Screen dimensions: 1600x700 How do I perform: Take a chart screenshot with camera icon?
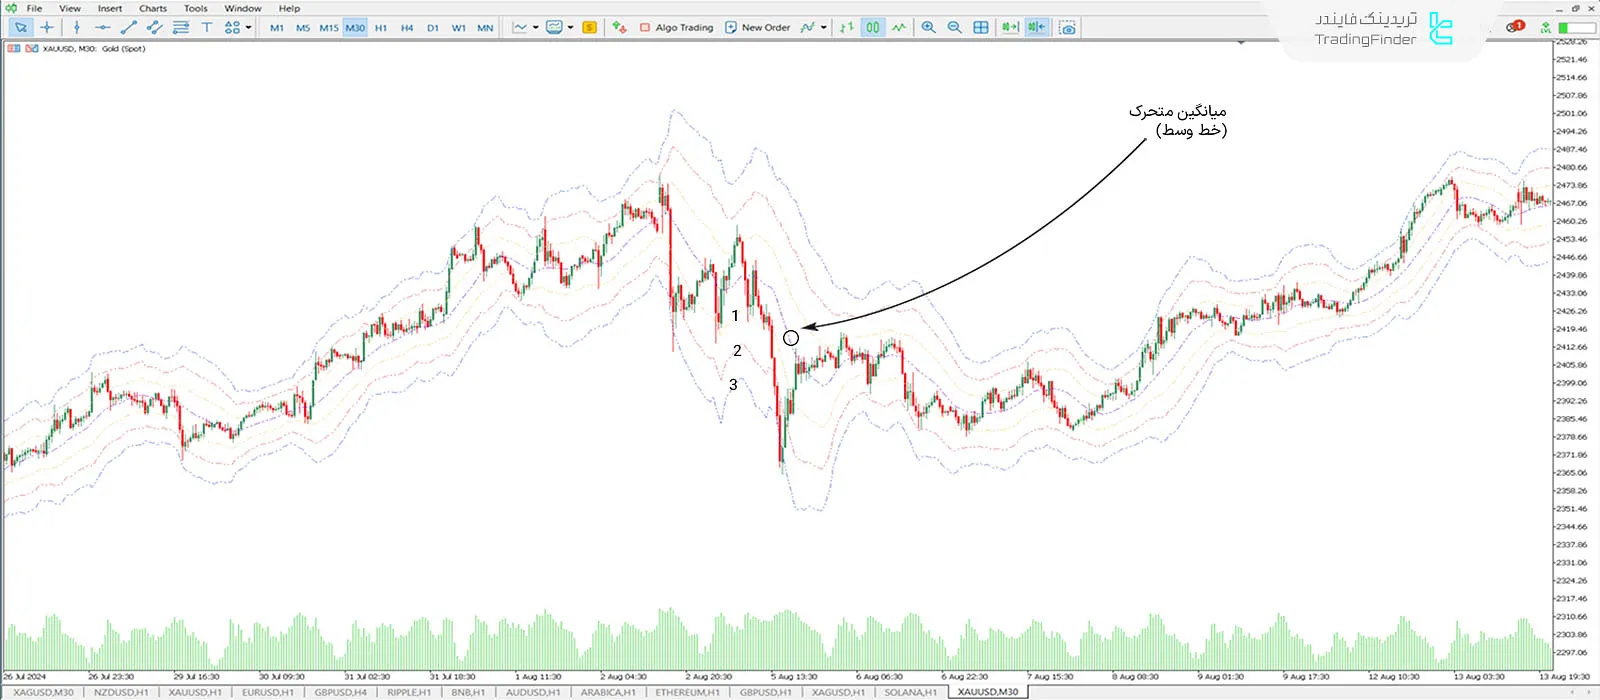pyautogui.click(x=1068, y=27)
